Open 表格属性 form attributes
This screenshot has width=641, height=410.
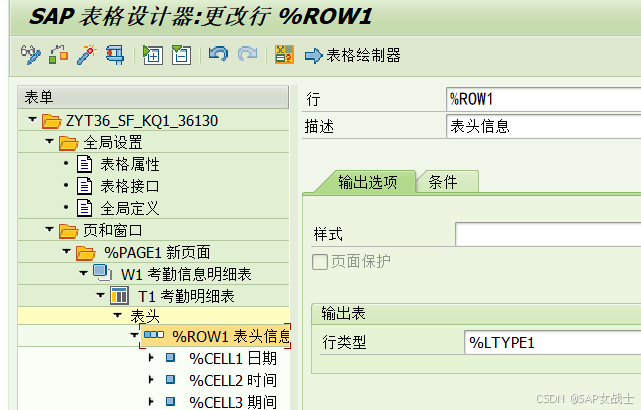[x=130, y=165]
